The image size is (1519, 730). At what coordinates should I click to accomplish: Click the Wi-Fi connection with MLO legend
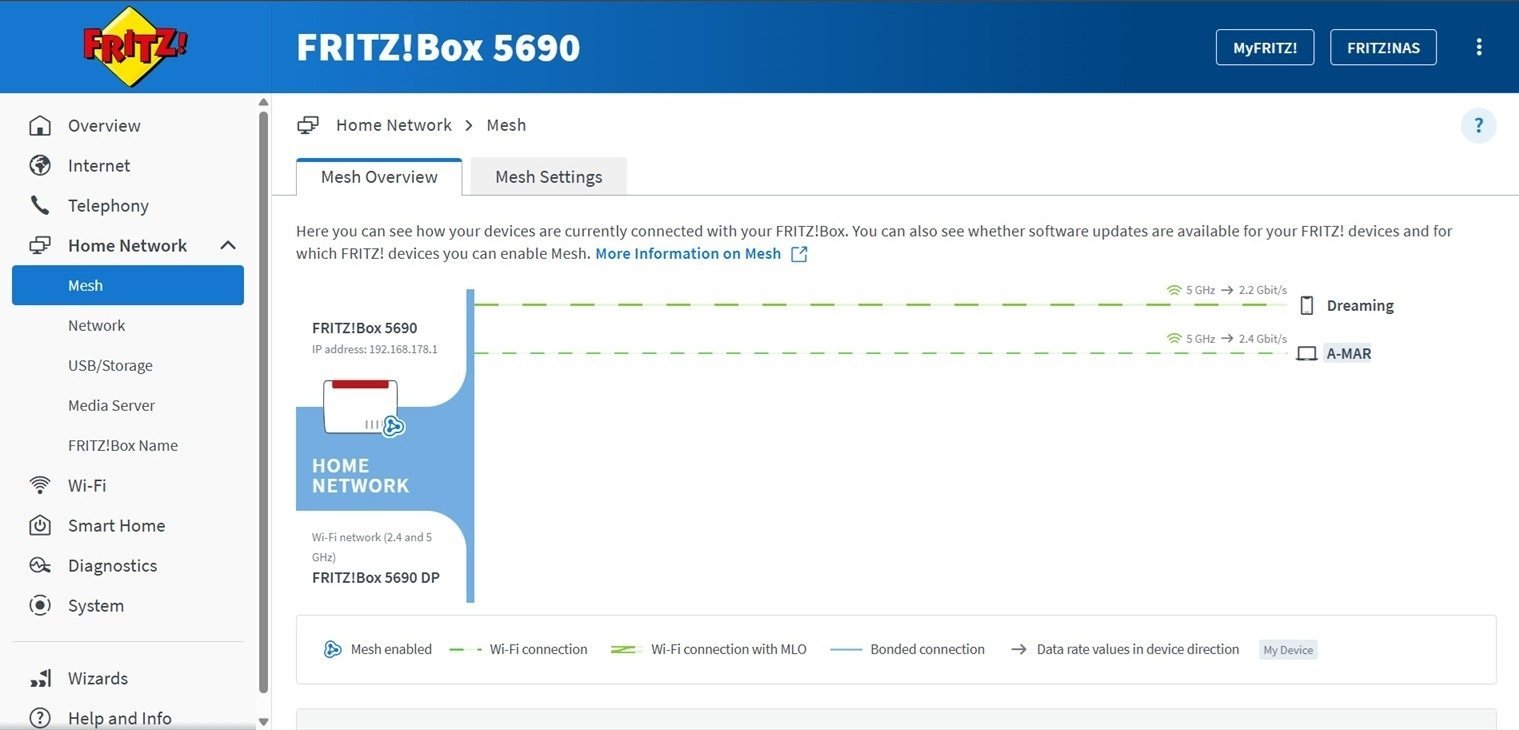pos(709,650)
